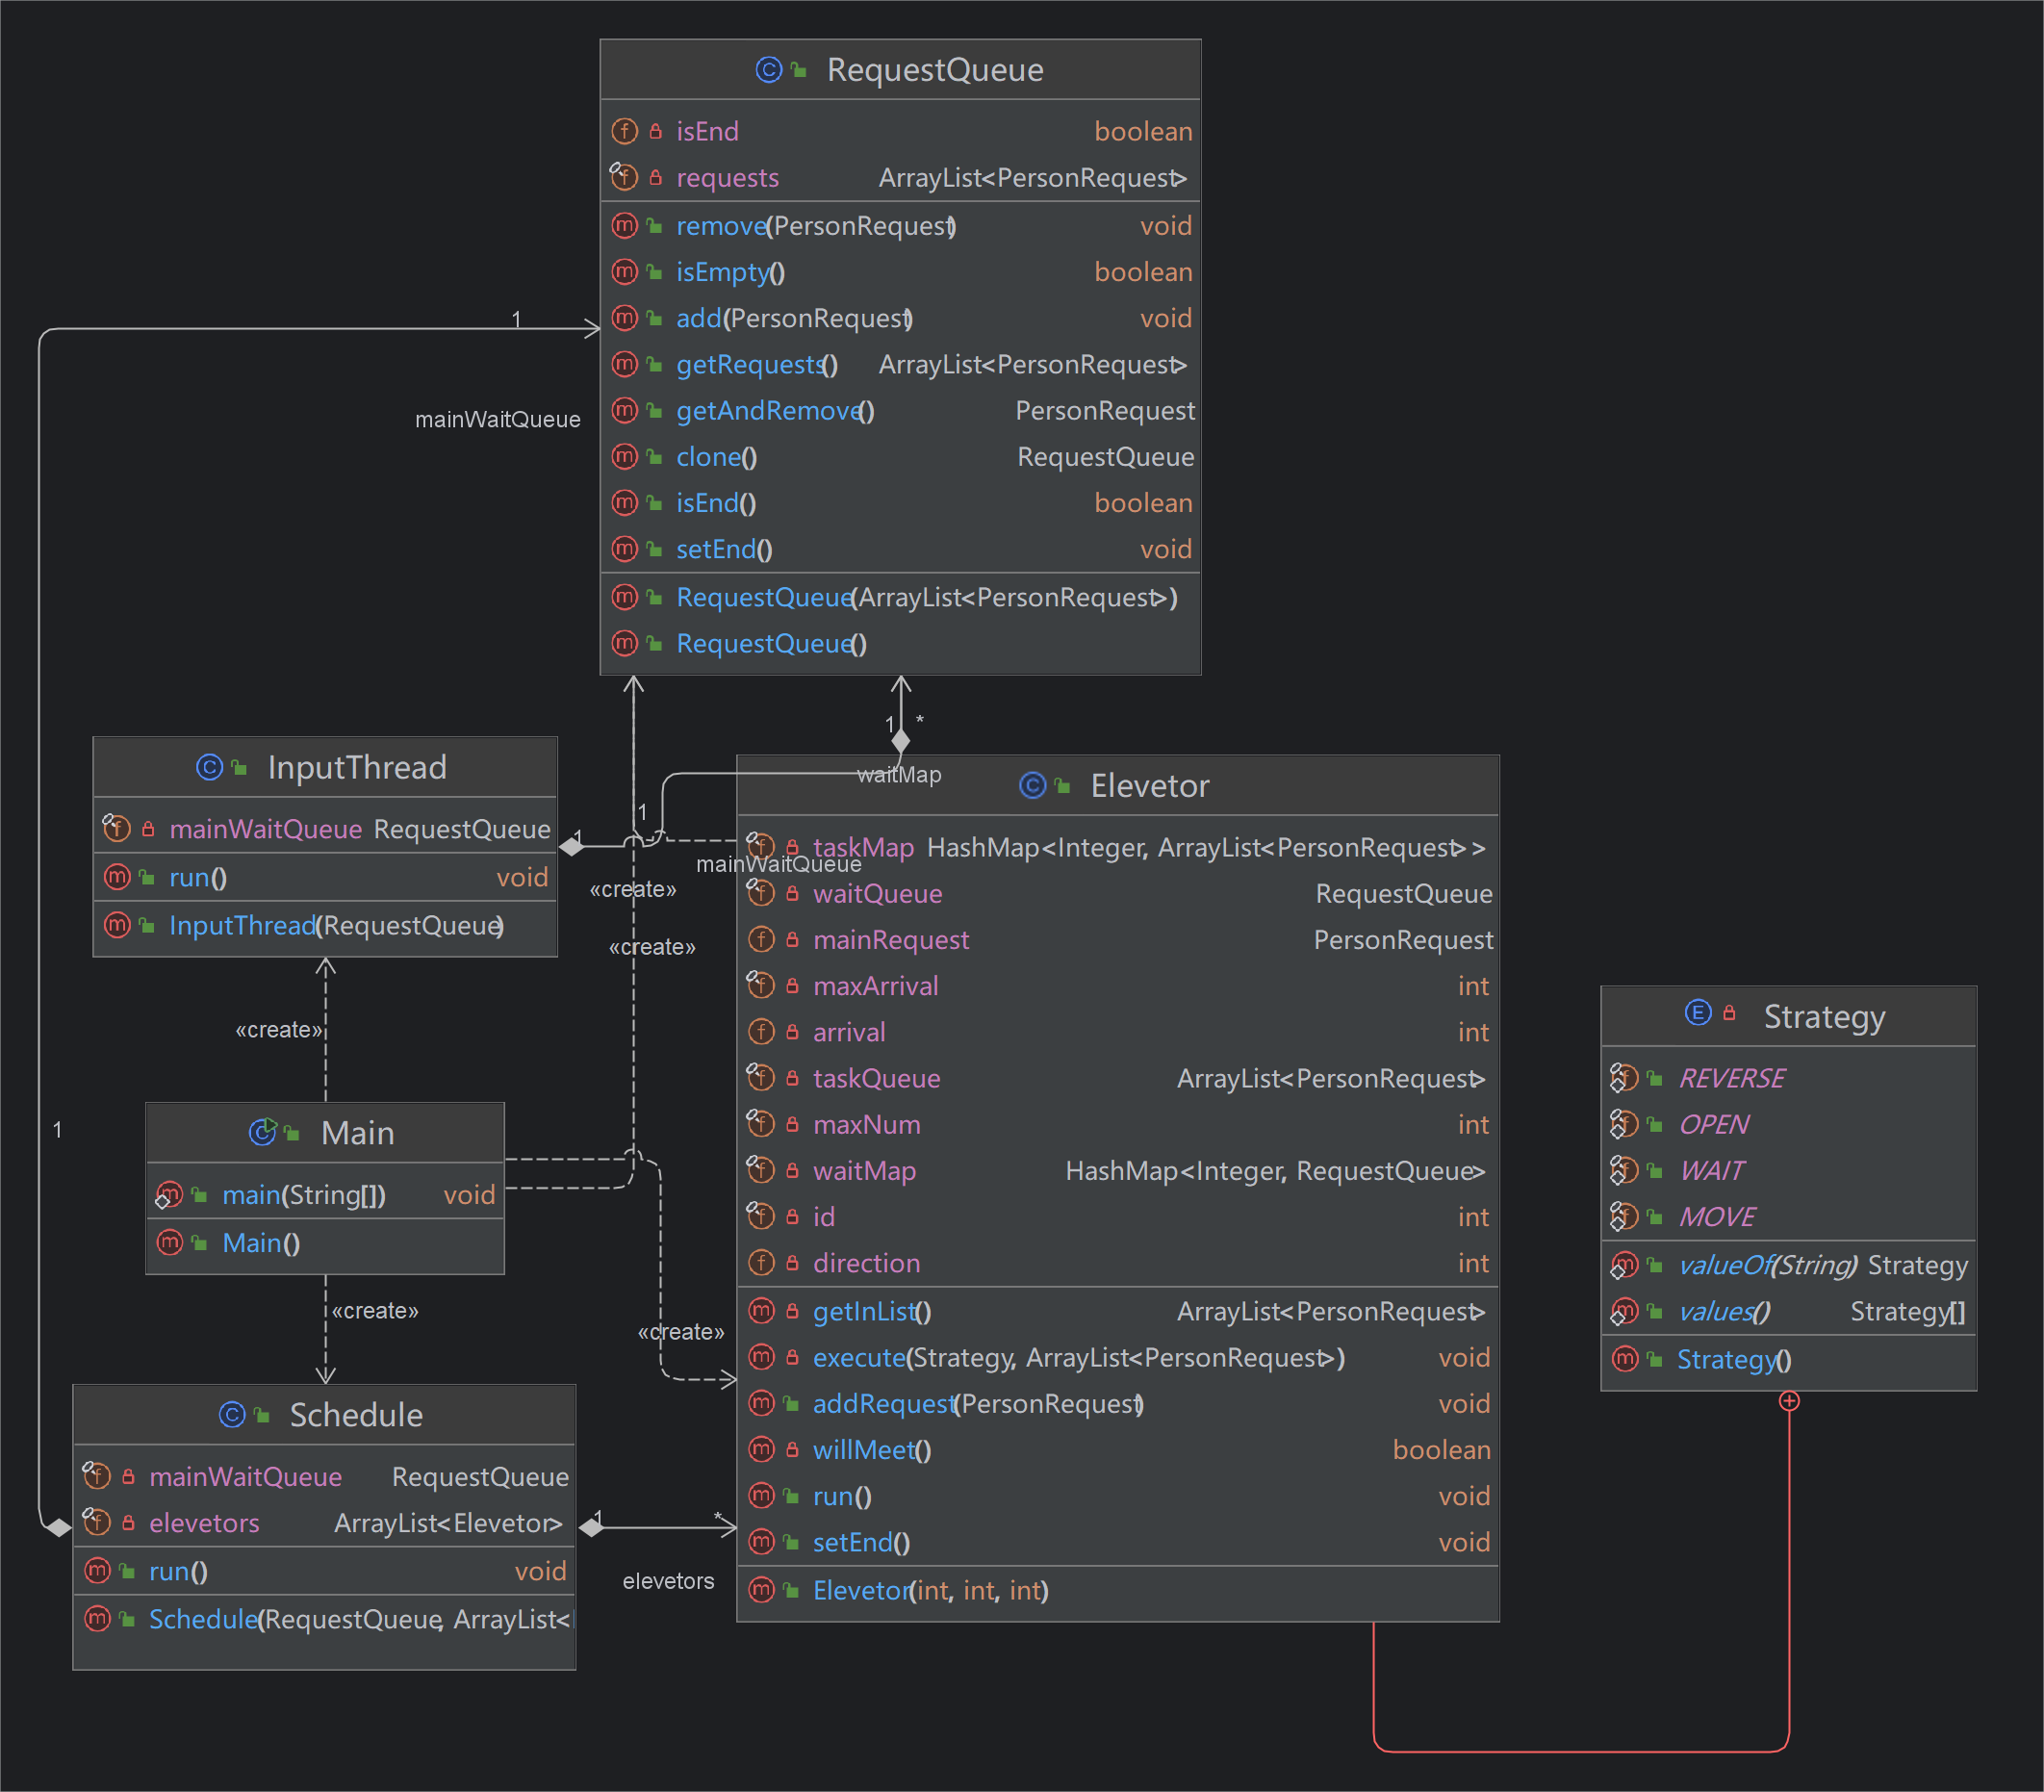Select the REVERSE enum constant
Screen dimensions: 2044x1792
[1788, 1078]
